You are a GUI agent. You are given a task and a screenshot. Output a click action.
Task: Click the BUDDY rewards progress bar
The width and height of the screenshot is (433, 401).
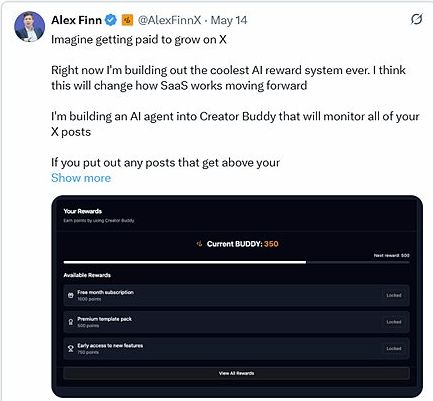coord(236,262)
